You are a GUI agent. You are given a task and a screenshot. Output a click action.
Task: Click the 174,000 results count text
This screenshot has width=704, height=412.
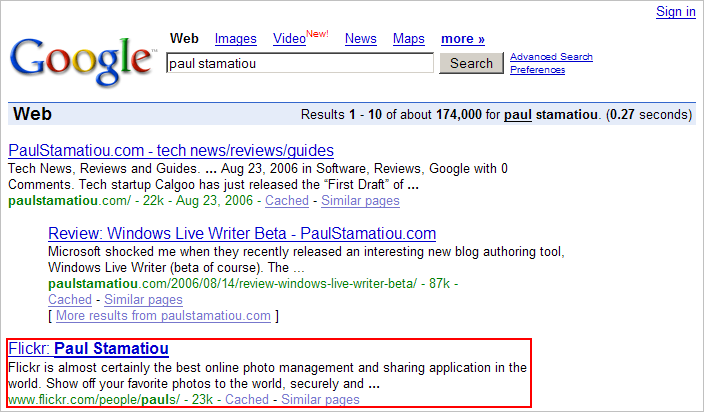pyautogui.click(x=459, y=114)
